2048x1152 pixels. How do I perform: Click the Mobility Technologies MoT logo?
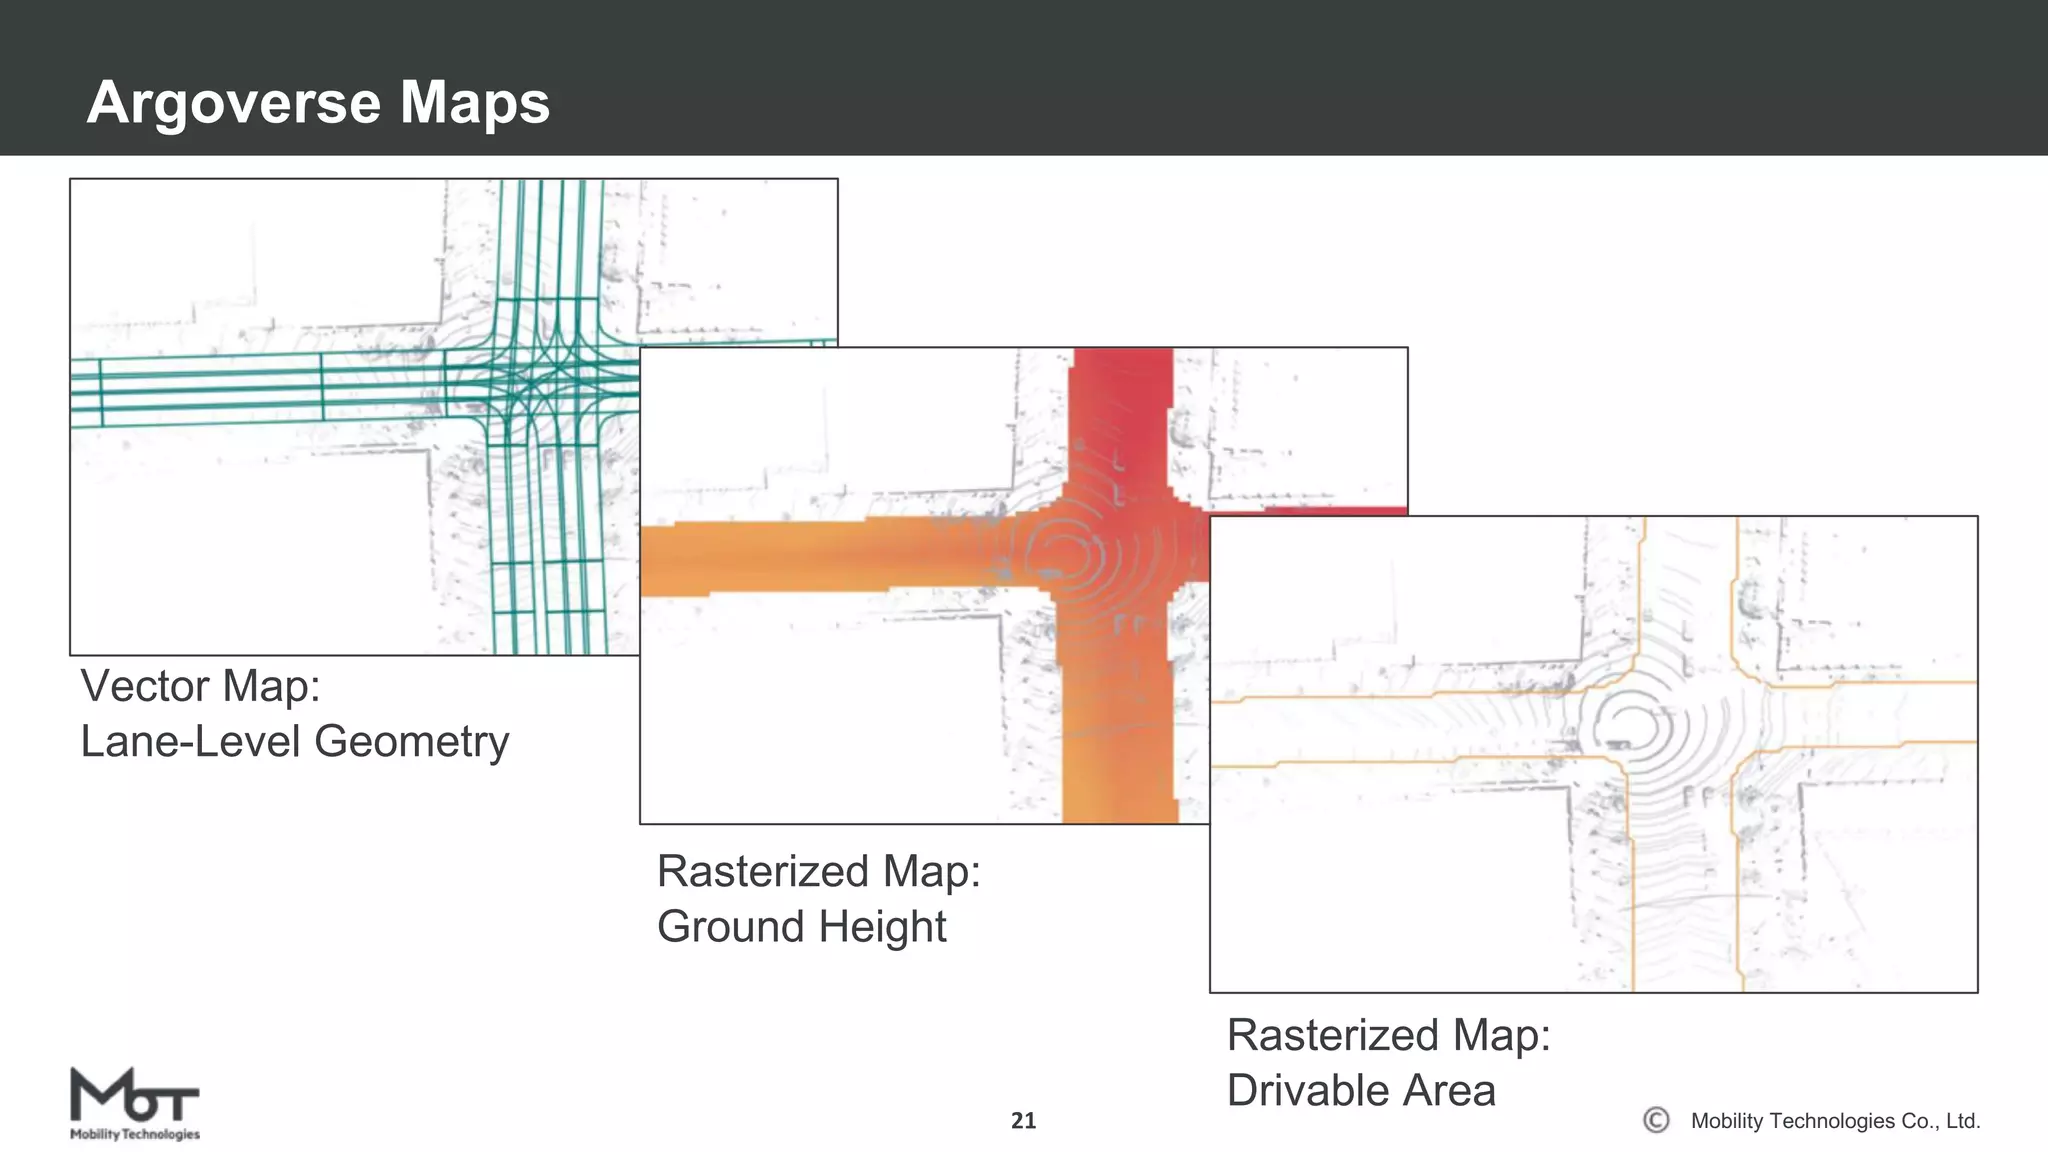point(135,1104)
